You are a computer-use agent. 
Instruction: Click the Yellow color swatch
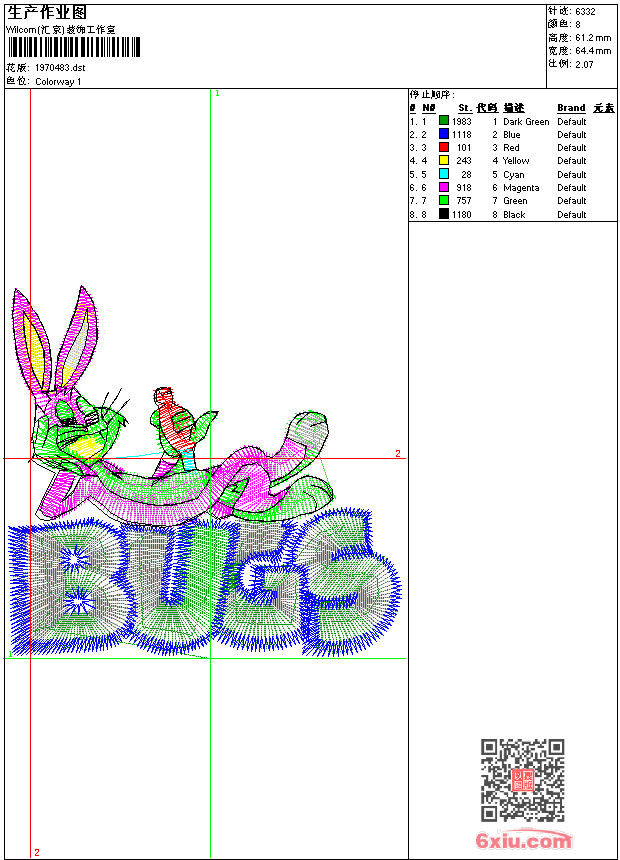coord(444,160)
